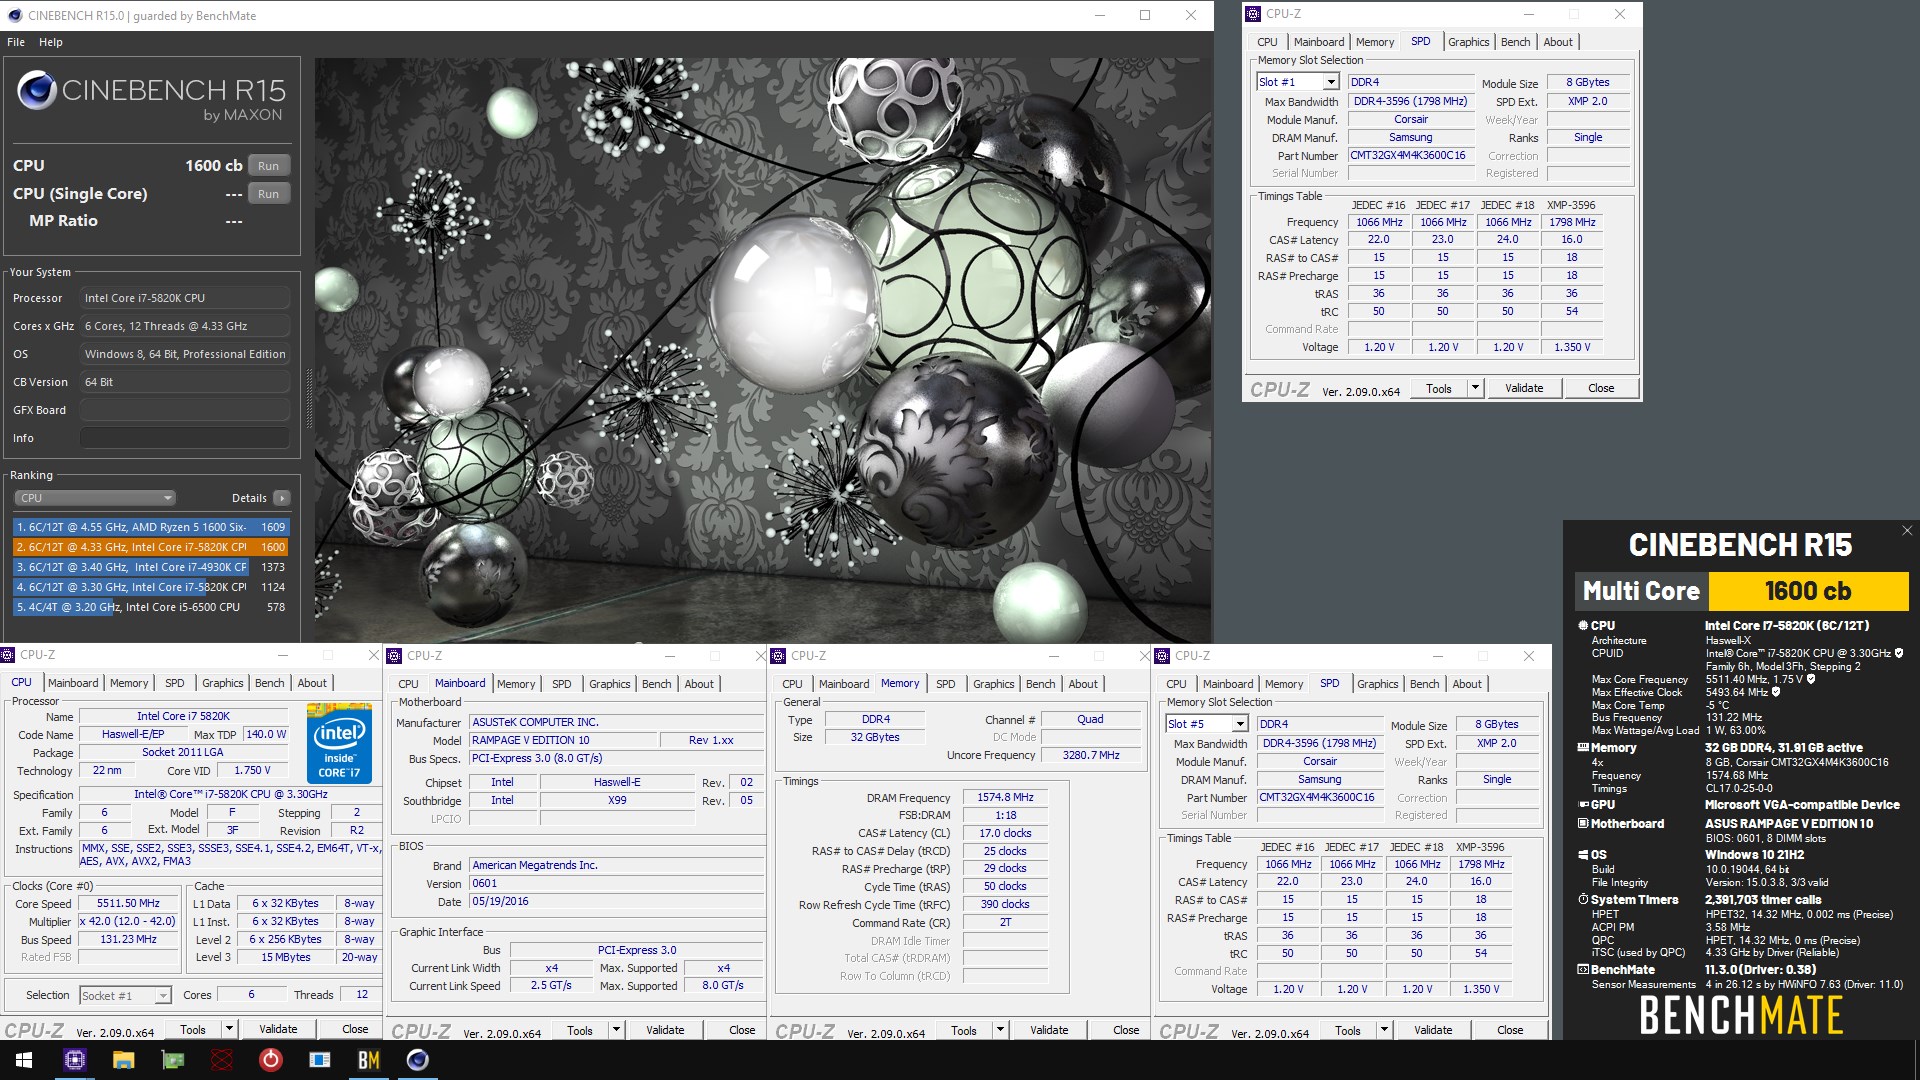Click the Cinebench R15 logo sphere
The image size is (1920, 1080).
click(36, 91)
